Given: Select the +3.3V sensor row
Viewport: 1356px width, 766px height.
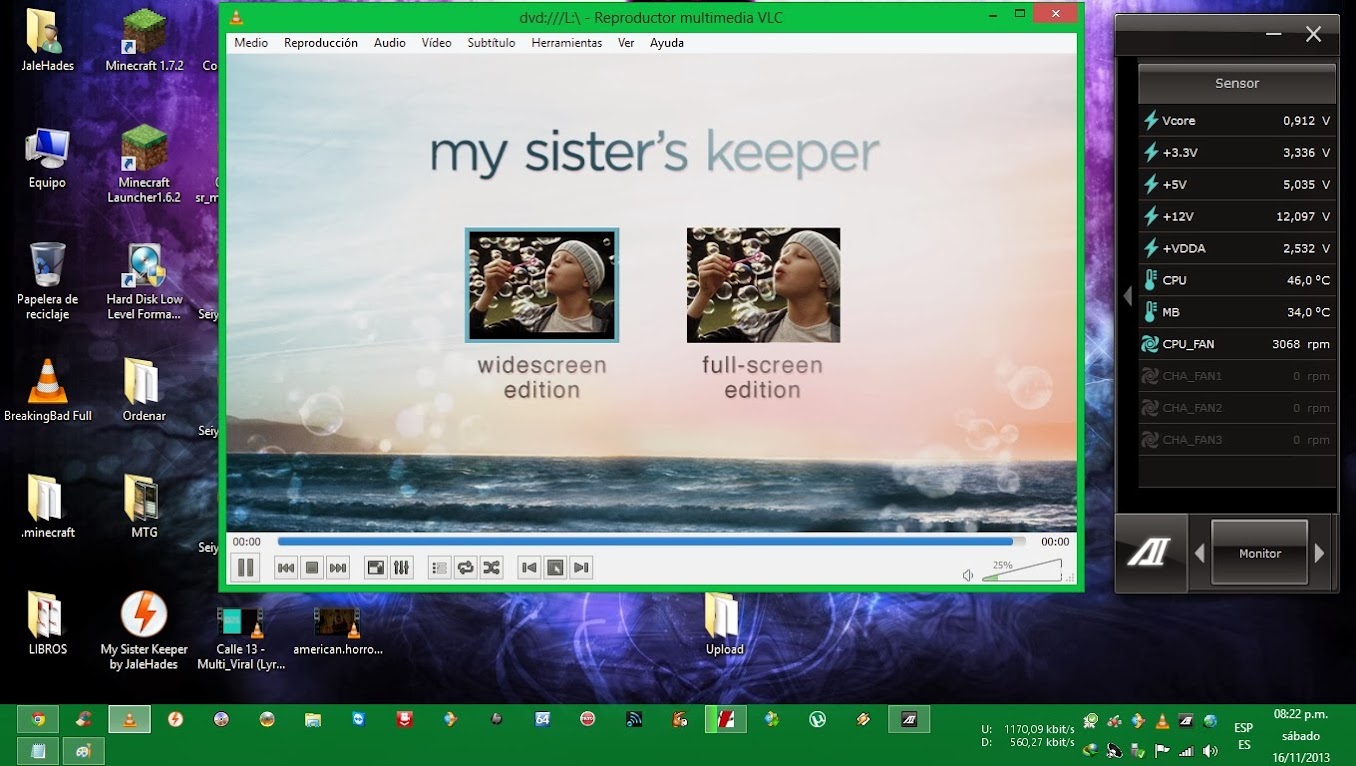Looking at the screenshot, I should coord(1237,152).
